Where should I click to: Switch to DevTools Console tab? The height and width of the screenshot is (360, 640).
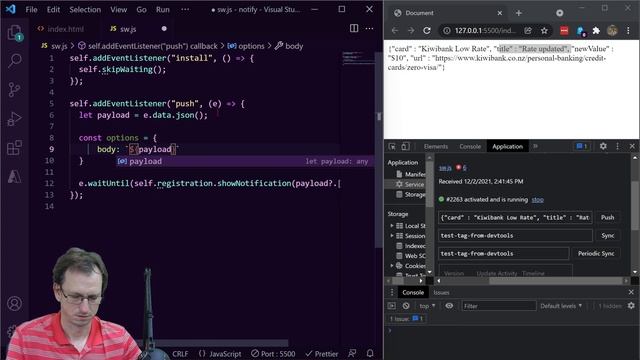click(470, 146)
